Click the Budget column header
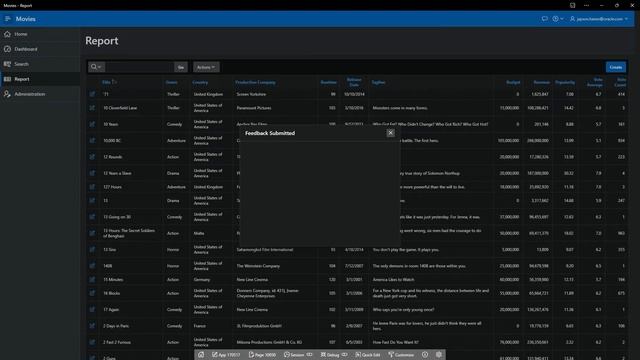Image resolution: width=640 pixels, height=360 pixels. point(513,82)
